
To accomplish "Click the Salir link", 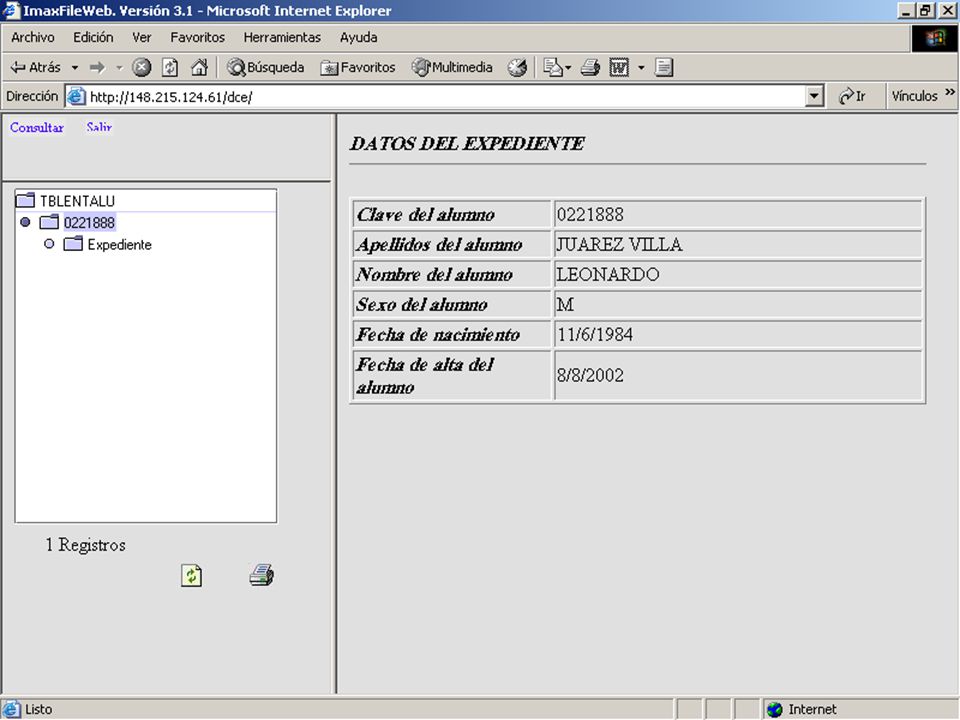I will pyautogui.click(x=99, y=127).
